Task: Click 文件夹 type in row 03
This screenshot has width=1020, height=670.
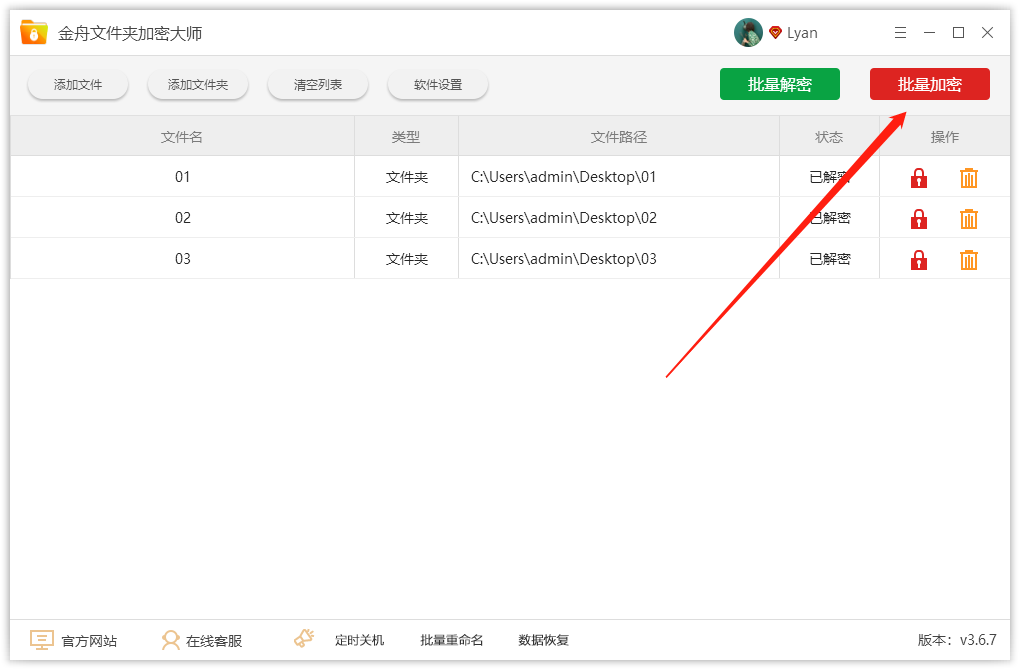Action: [407, 259]
